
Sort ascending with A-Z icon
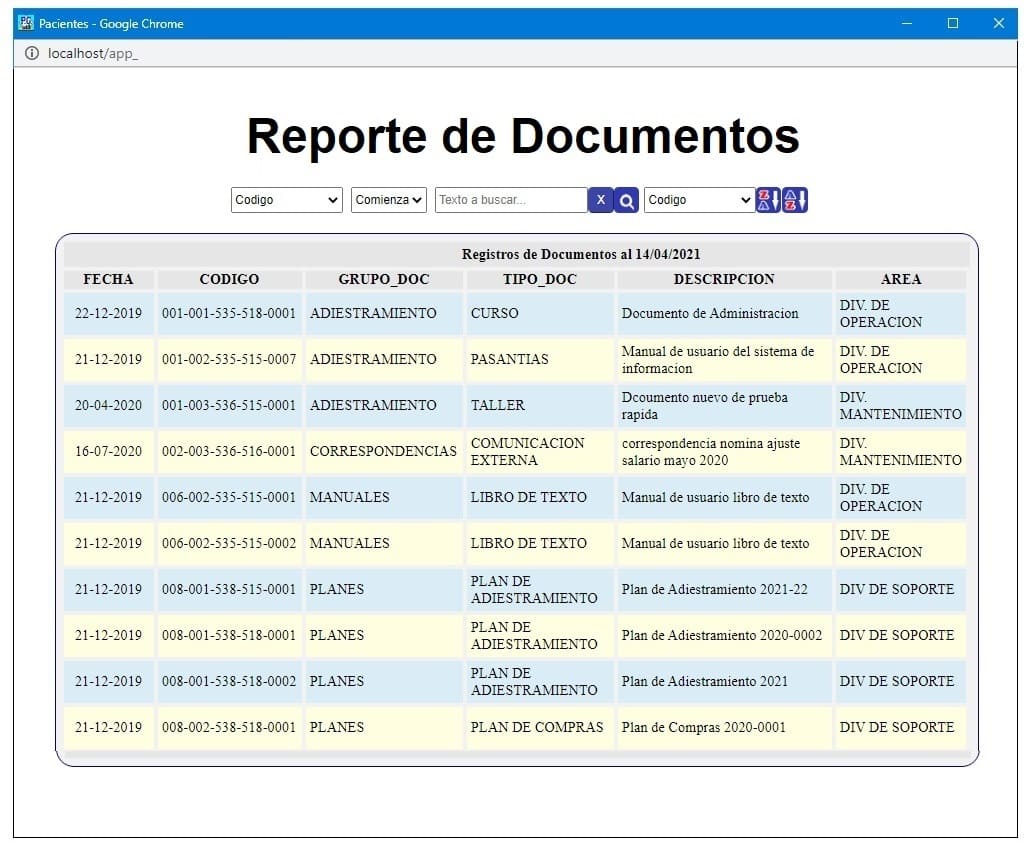click(795, 200)
